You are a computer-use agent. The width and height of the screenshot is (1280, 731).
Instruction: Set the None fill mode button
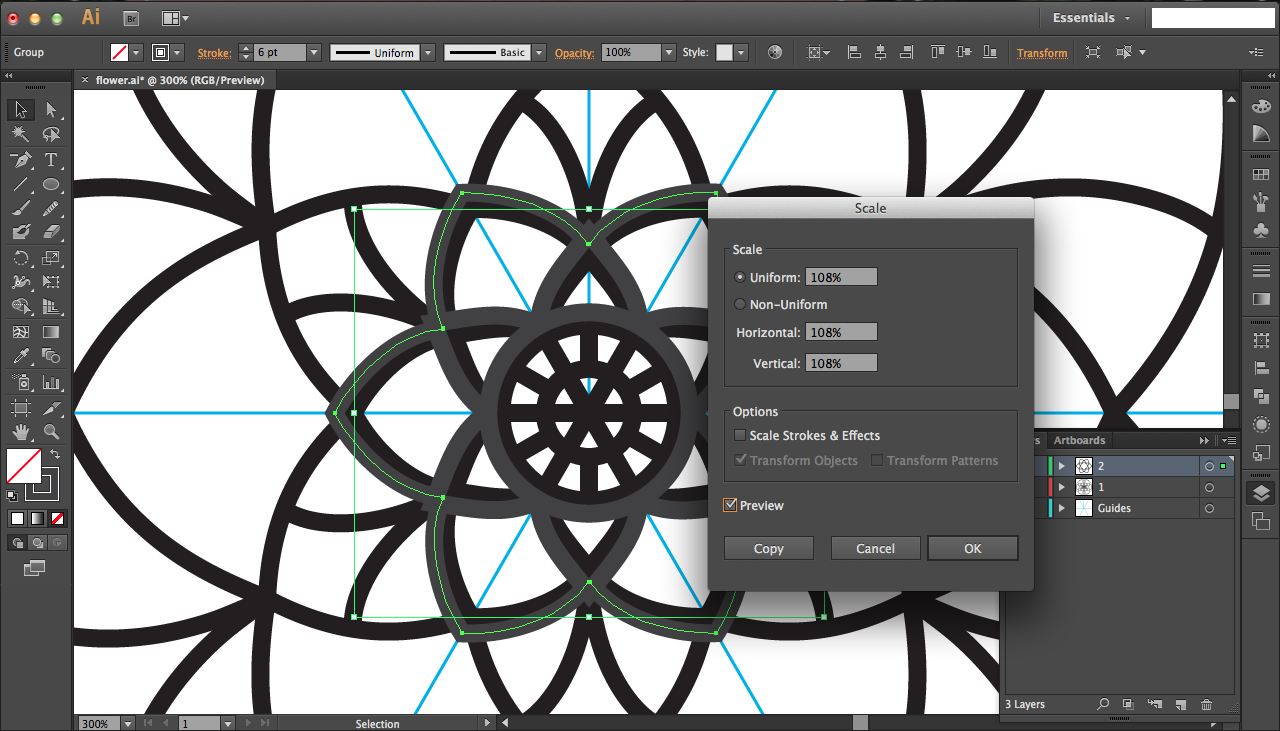[x=57, y=518]
